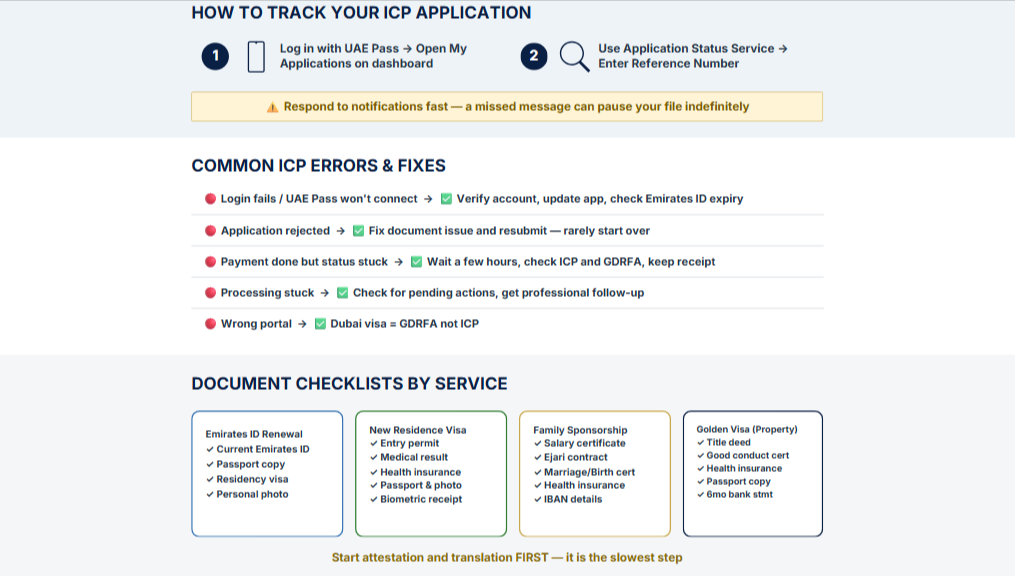The image size is (1015, 576).
Task: Click 'Marriage/Birth cert' checklist item
Action: 589,472
